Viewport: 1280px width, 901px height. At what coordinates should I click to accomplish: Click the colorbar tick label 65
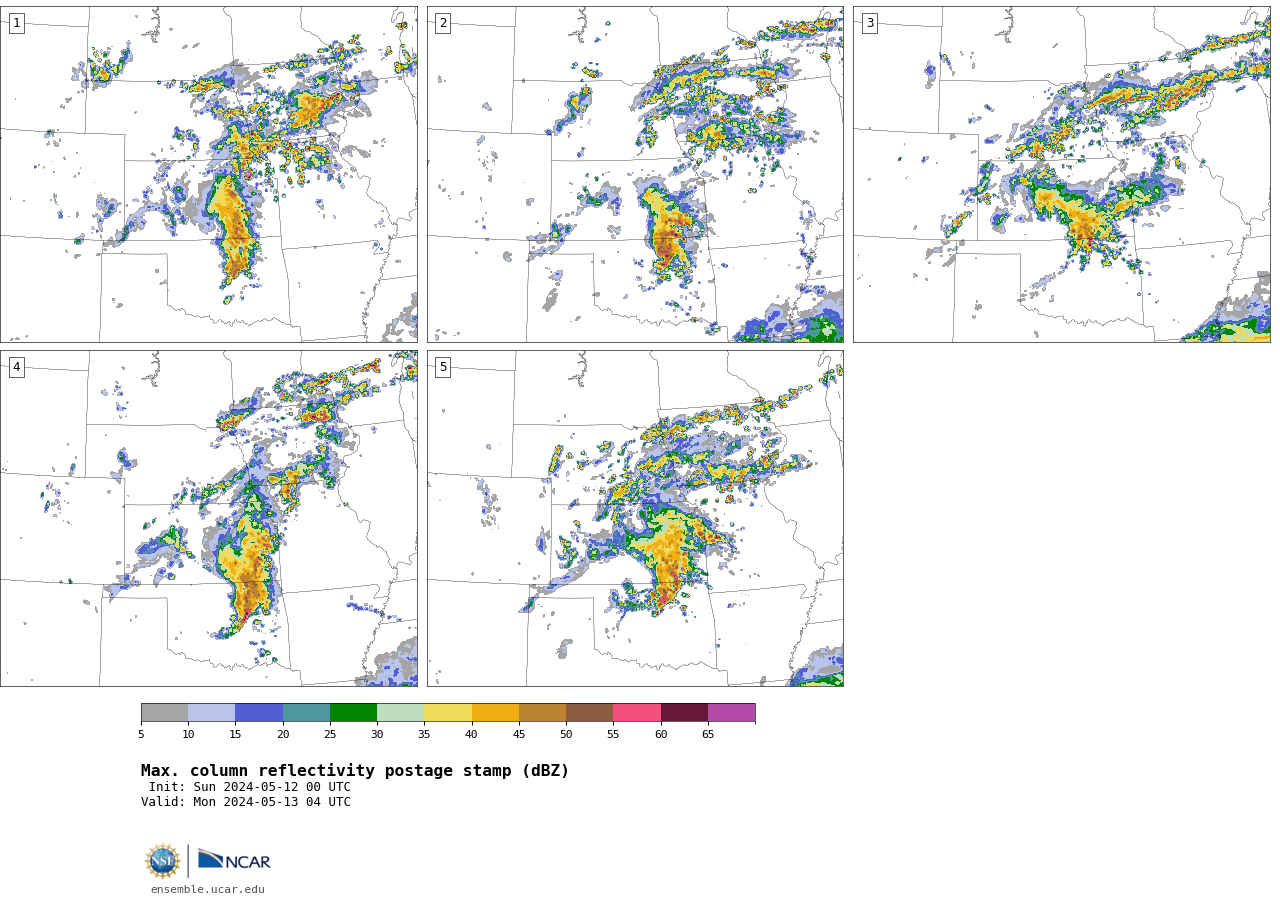708,735
